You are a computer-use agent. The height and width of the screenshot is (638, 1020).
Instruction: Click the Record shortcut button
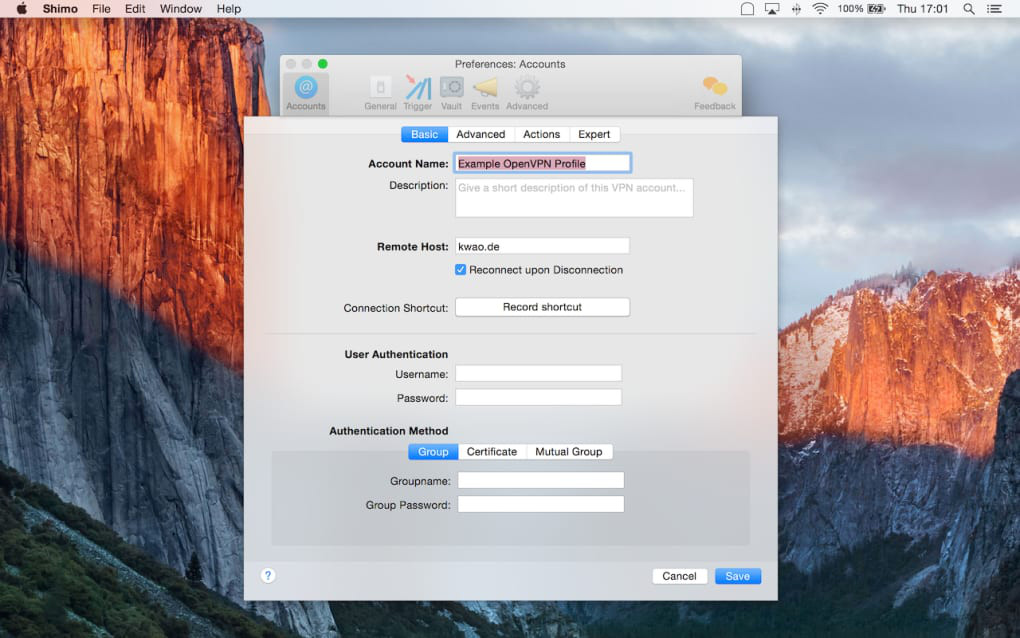543,307
